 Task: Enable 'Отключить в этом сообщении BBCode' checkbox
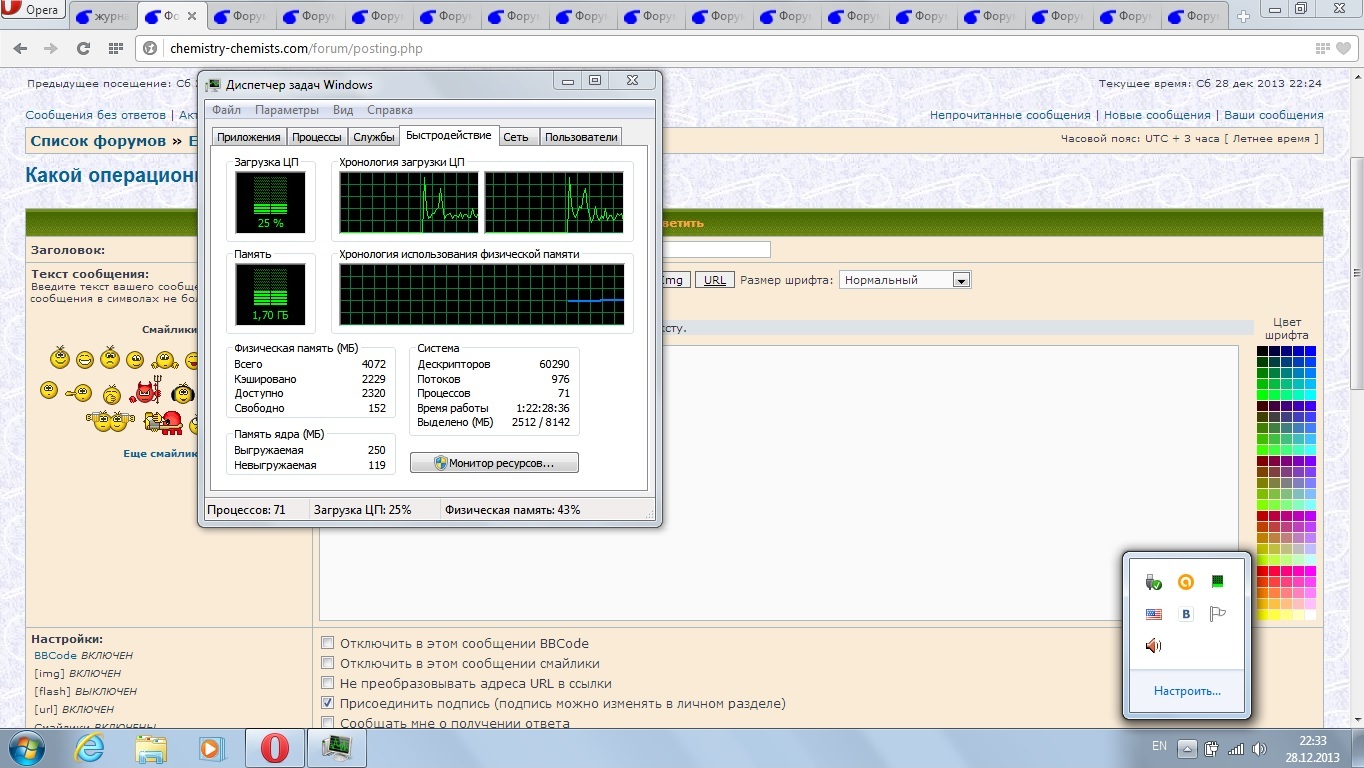click(x=327, y=643)
